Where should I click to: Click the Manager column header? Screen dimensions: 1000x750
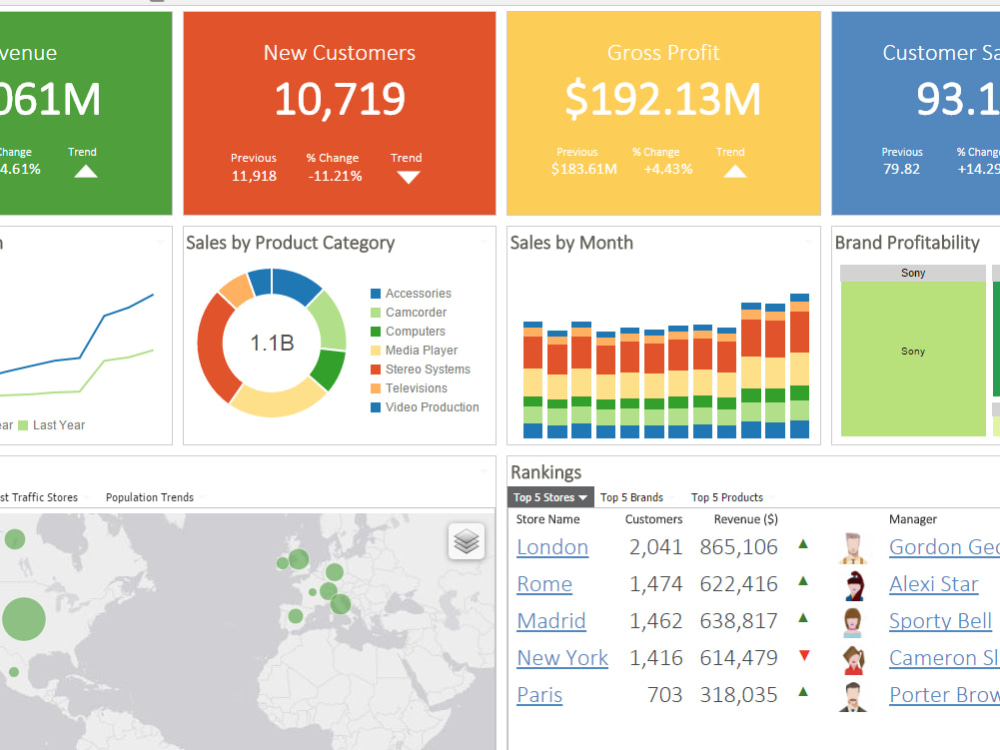pyautogui.click(x=913, y=519)
